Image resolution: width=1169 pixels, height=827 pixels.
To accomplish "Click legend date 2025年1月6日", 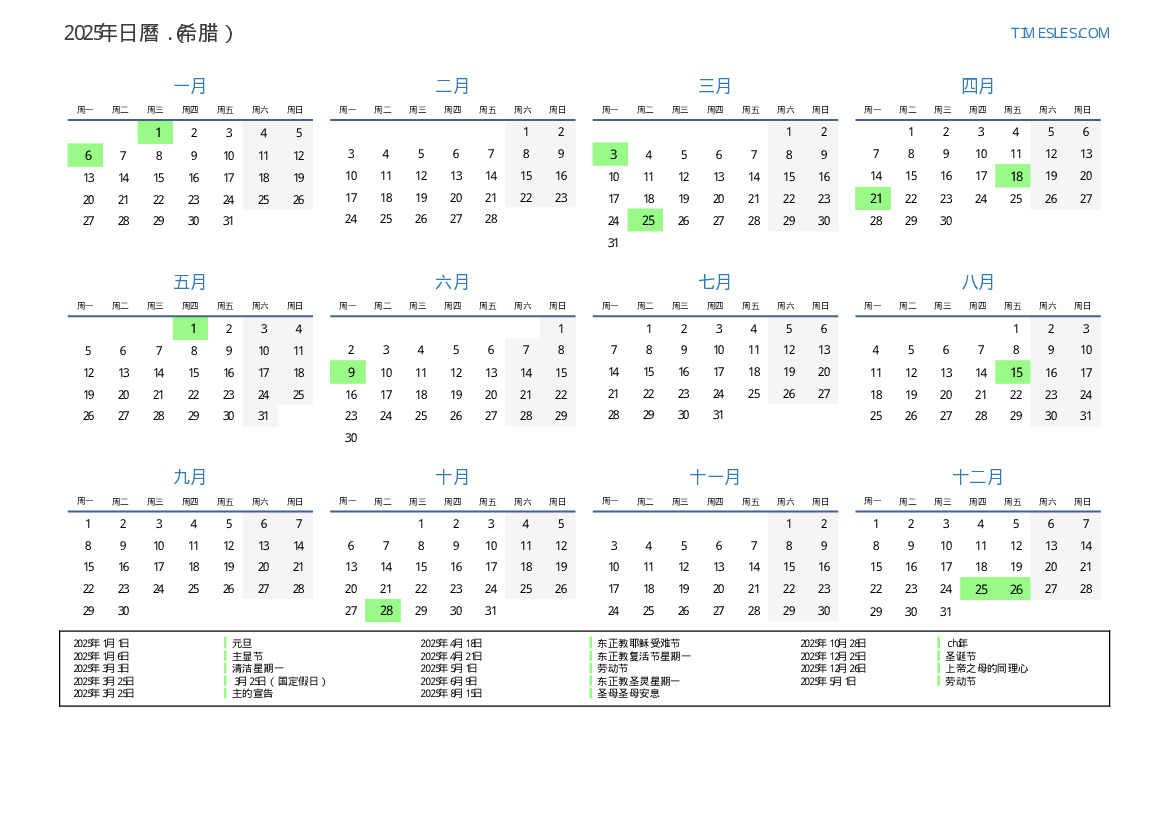I will 101,656.
